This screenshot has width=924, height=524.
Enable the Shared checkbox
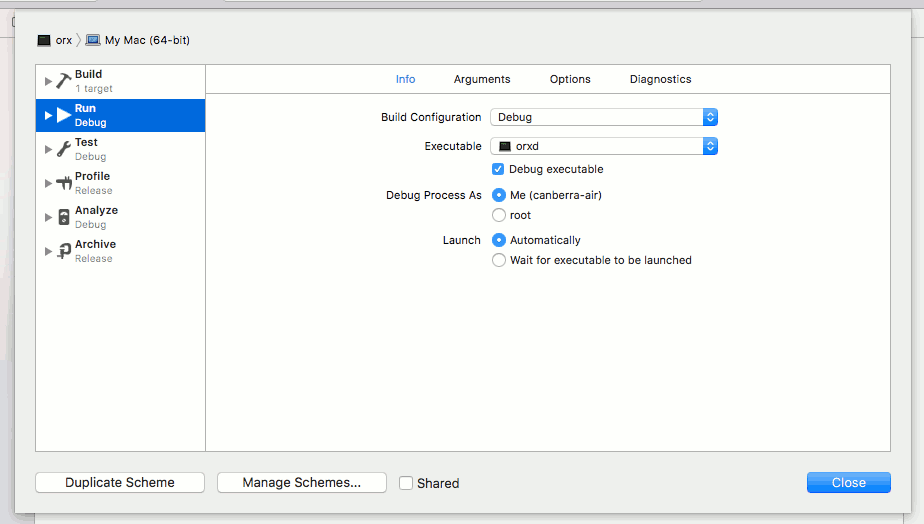click(406, 483)
